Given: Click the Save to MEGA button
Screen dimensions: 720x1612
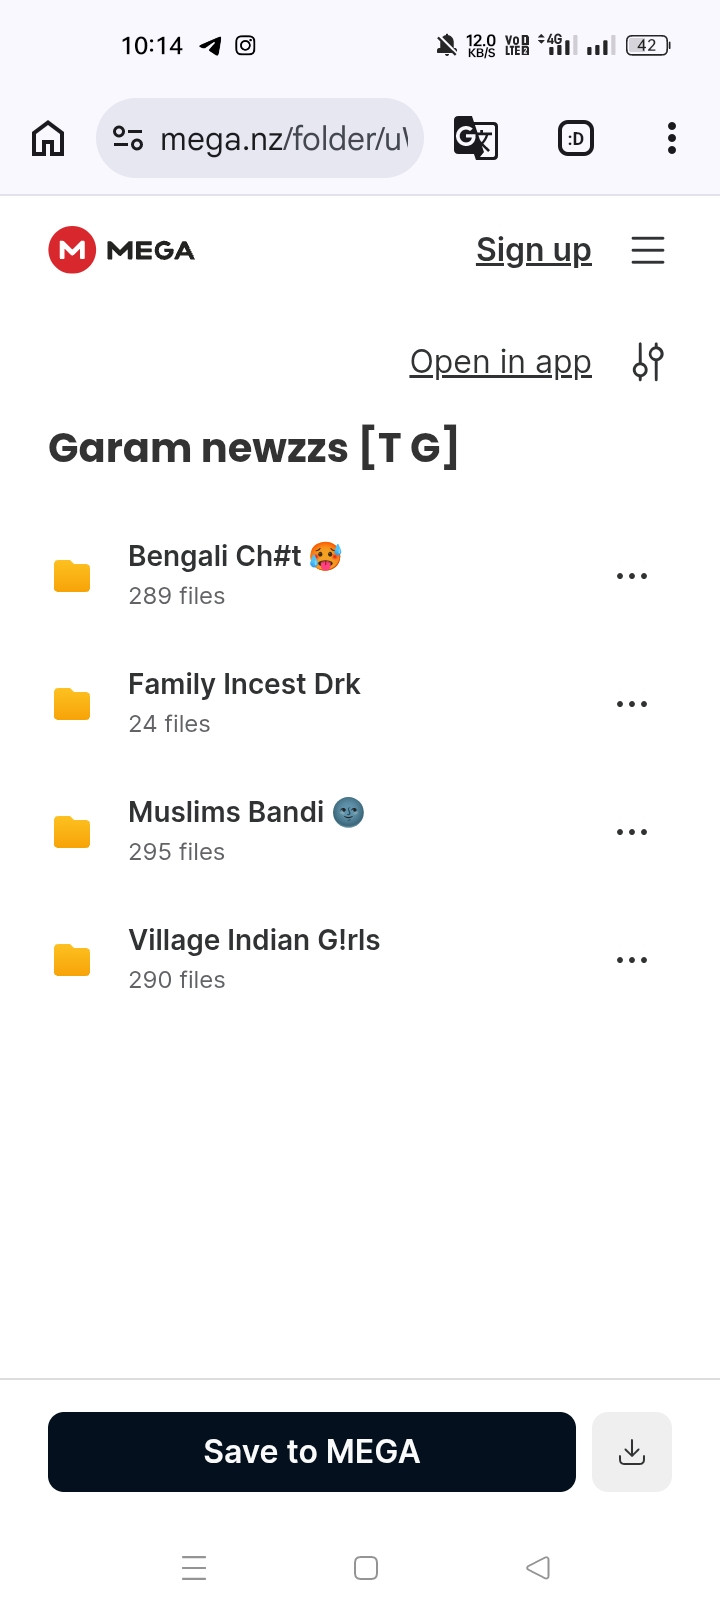Looking at the screenshot, I should tap(312, 1452).
